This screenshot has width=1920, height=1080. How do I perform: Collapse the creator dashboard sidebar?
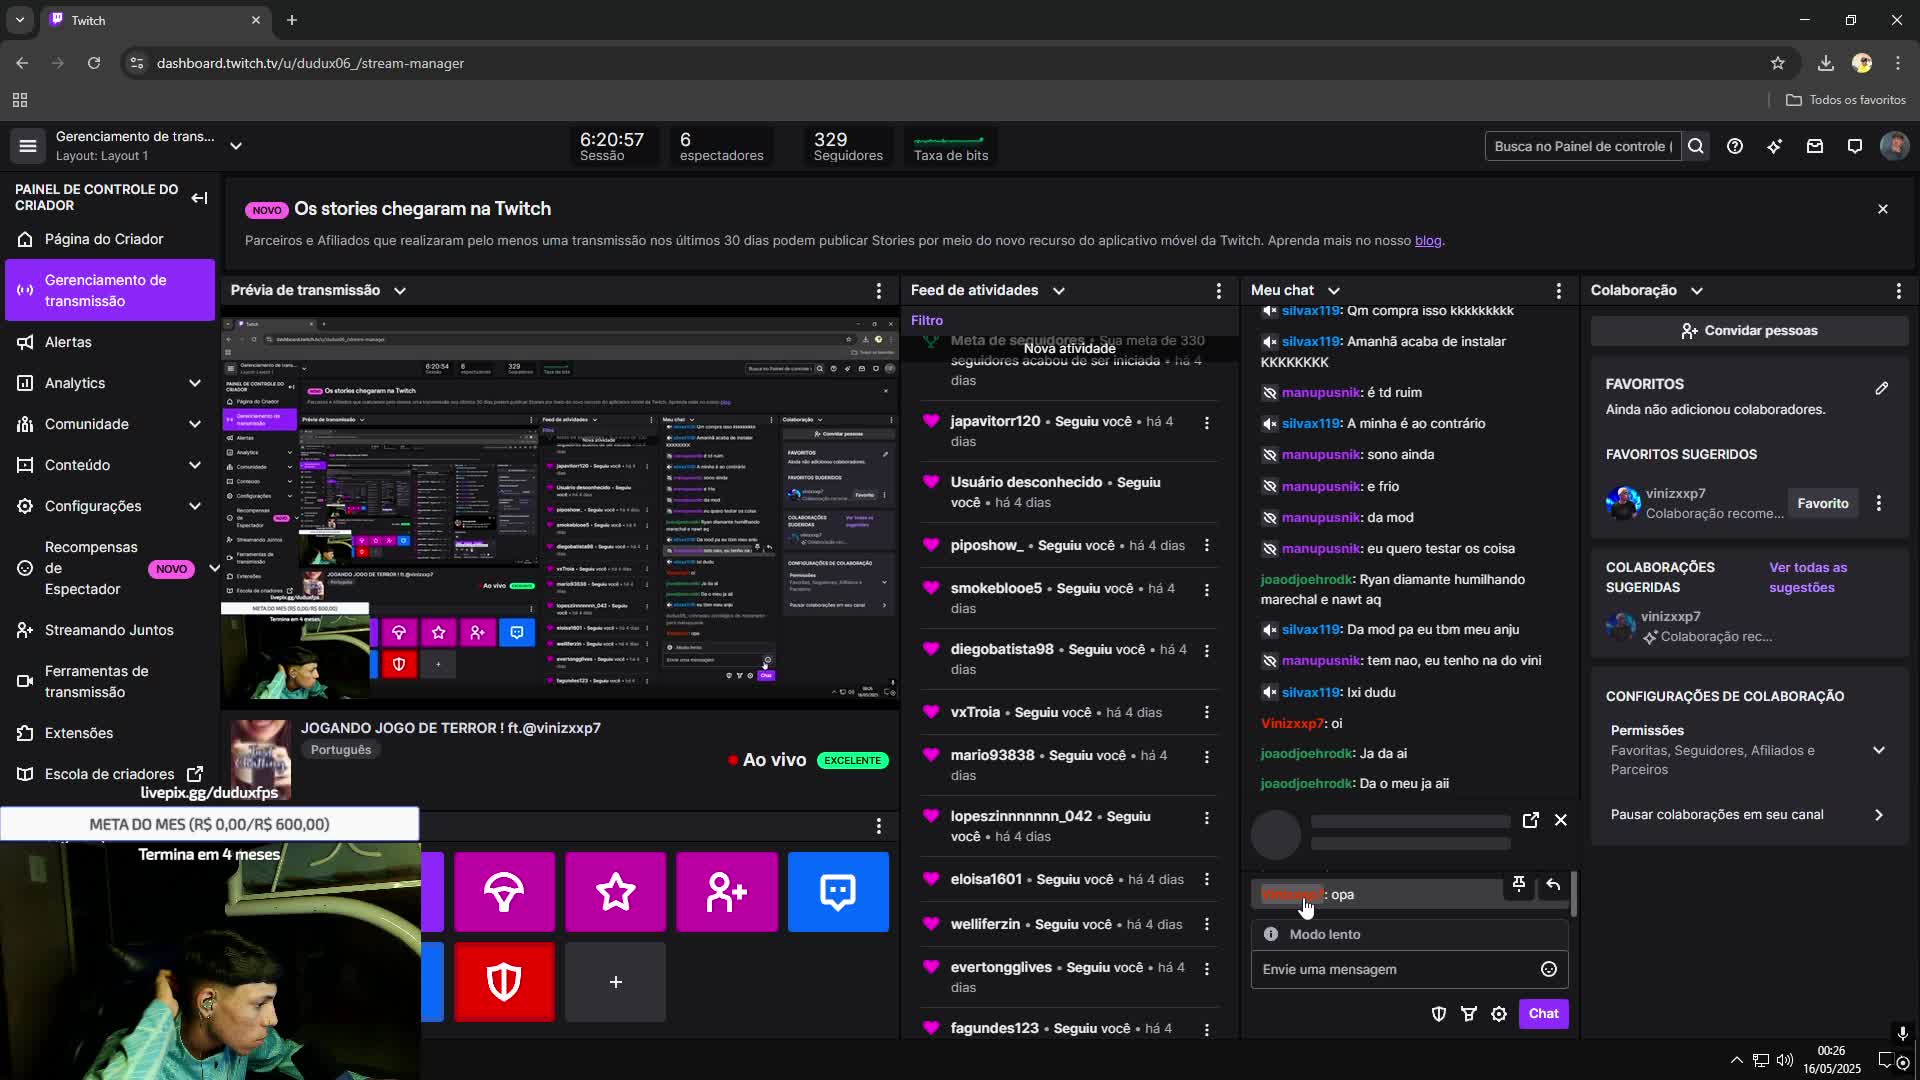[x=199, y=197]
